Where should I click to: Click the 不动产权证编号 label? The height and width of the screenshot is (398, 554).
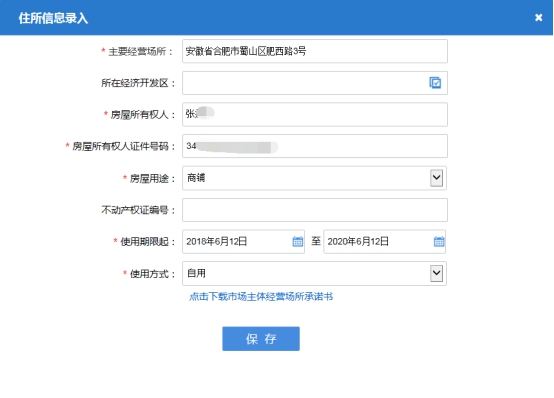click(138, 210)
